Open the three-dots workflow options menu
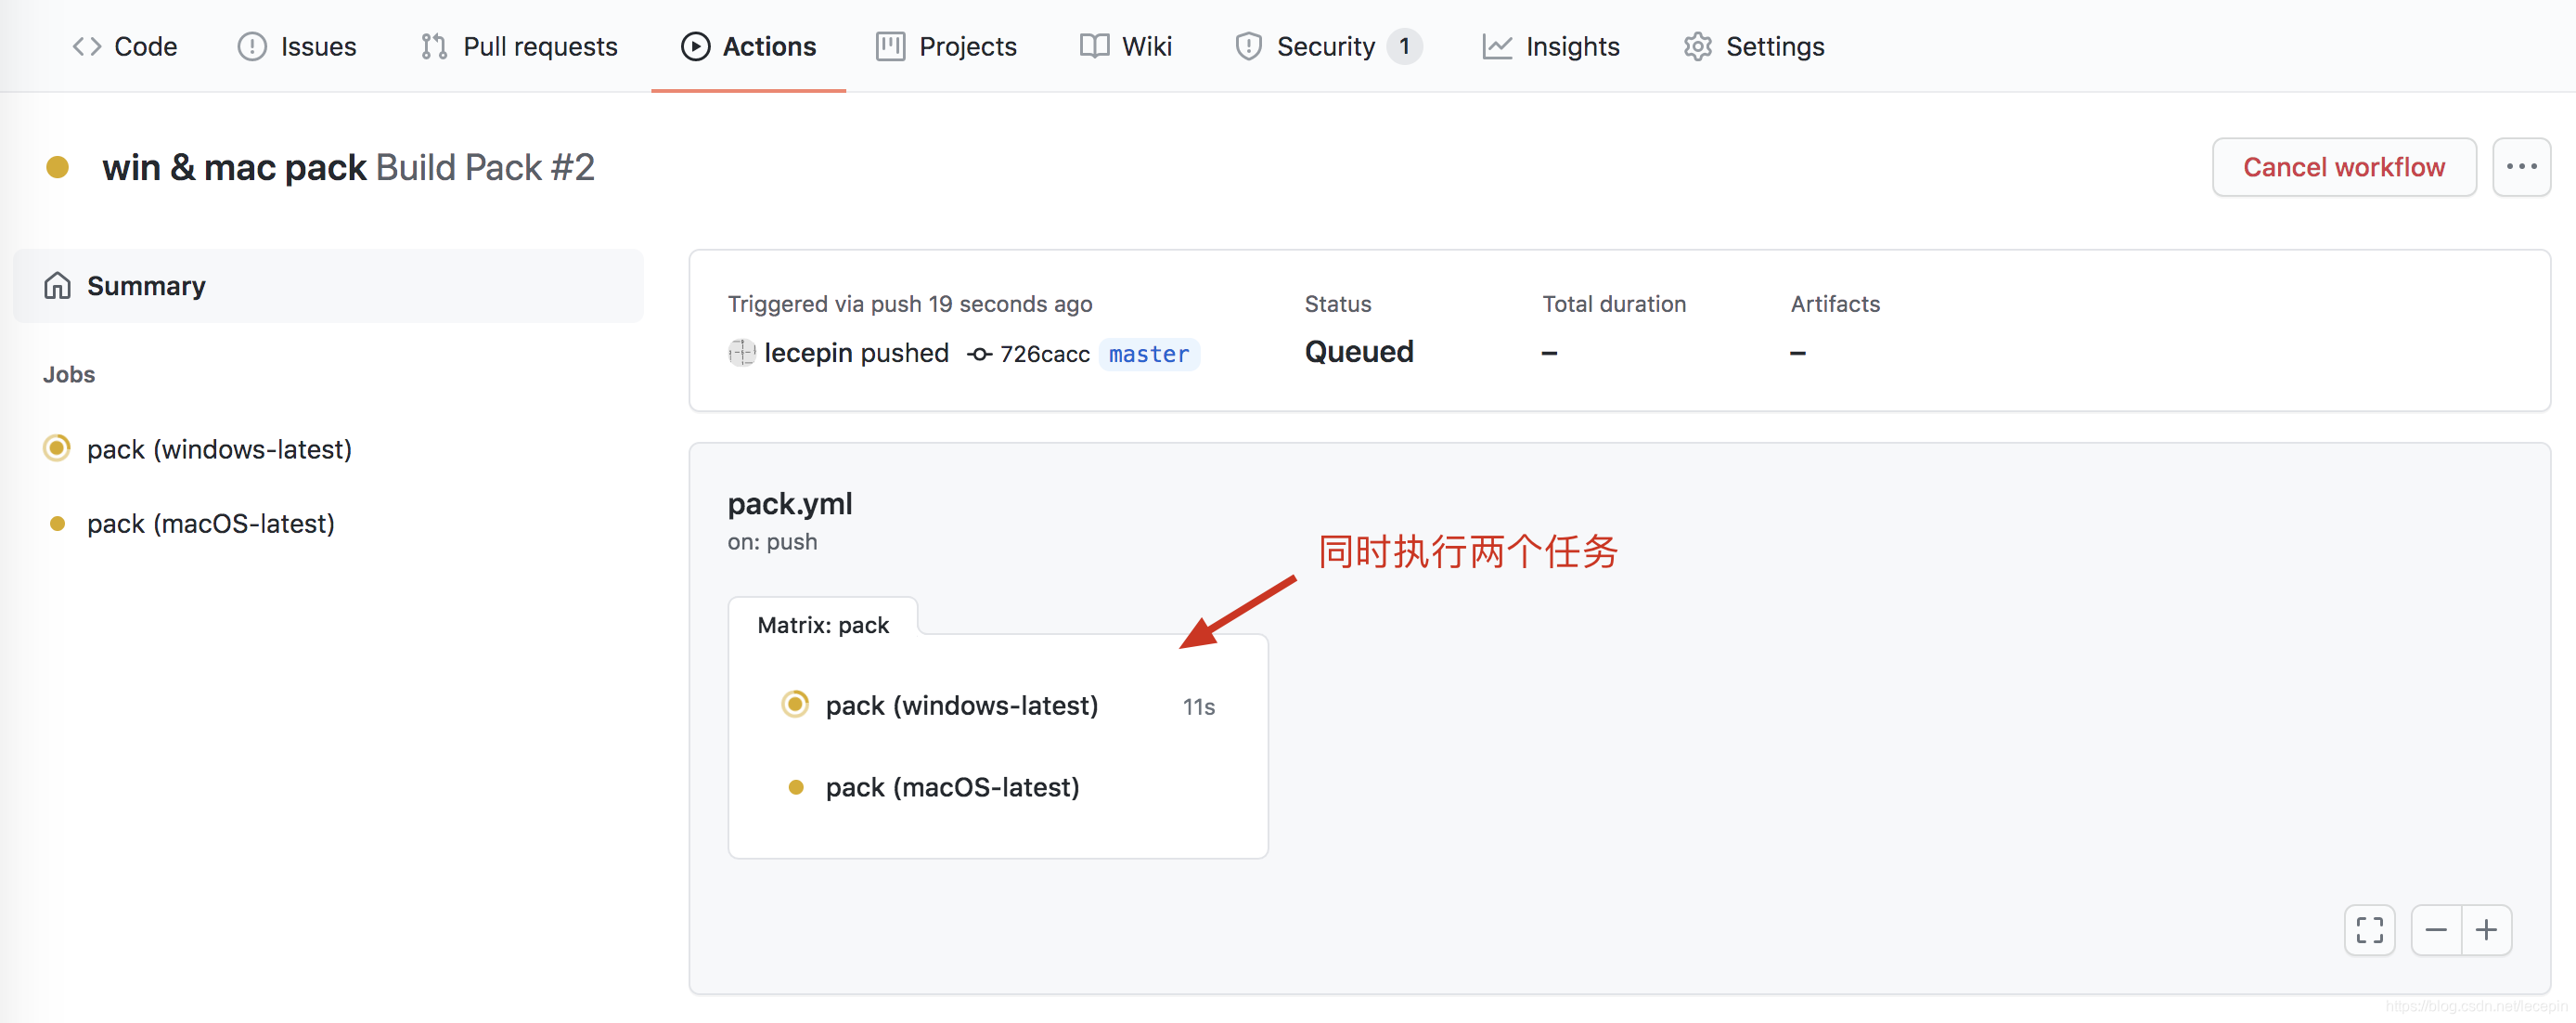Screen dimensions: 2576x1023 pyautogui.click(x=2520, y=167)
